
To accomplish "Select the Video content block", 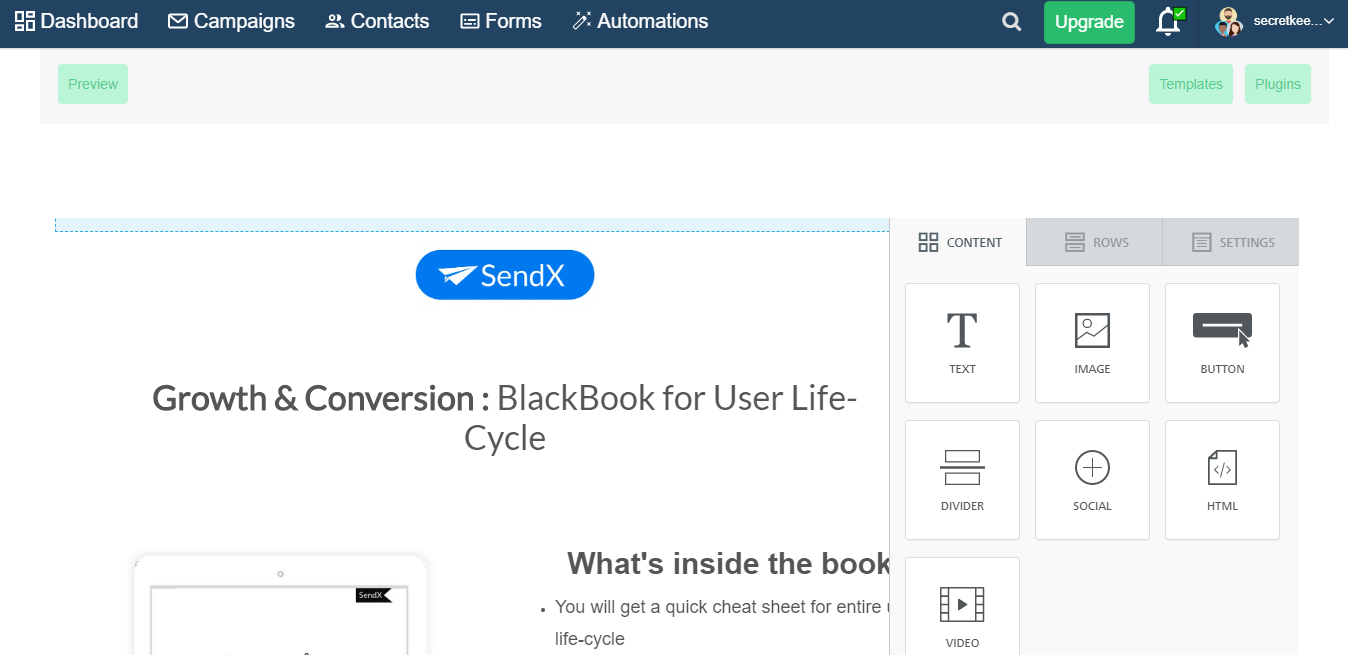I will point(962,606).
